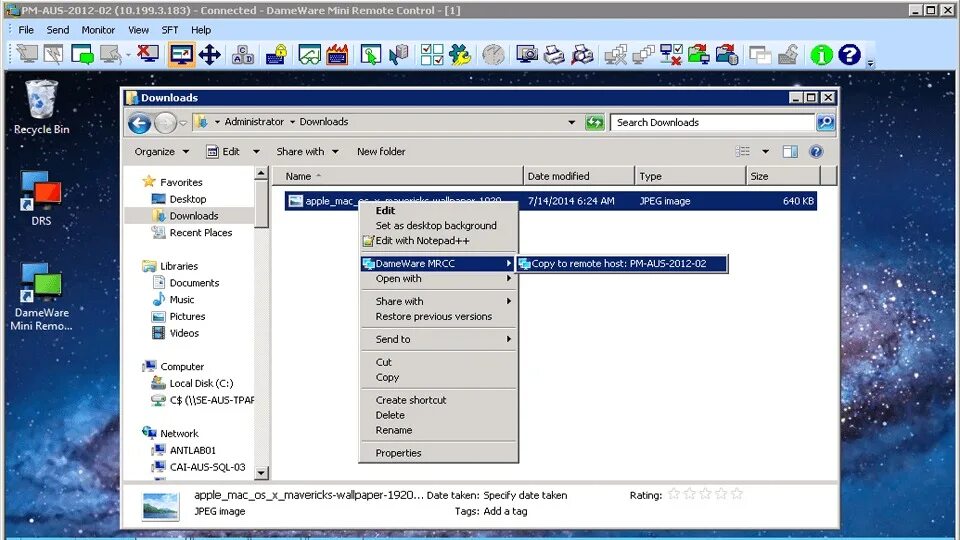Toggle the preview pane icon
Viewport: 960px width, 540px height.
pyautogui.click(x=790, y=152)
